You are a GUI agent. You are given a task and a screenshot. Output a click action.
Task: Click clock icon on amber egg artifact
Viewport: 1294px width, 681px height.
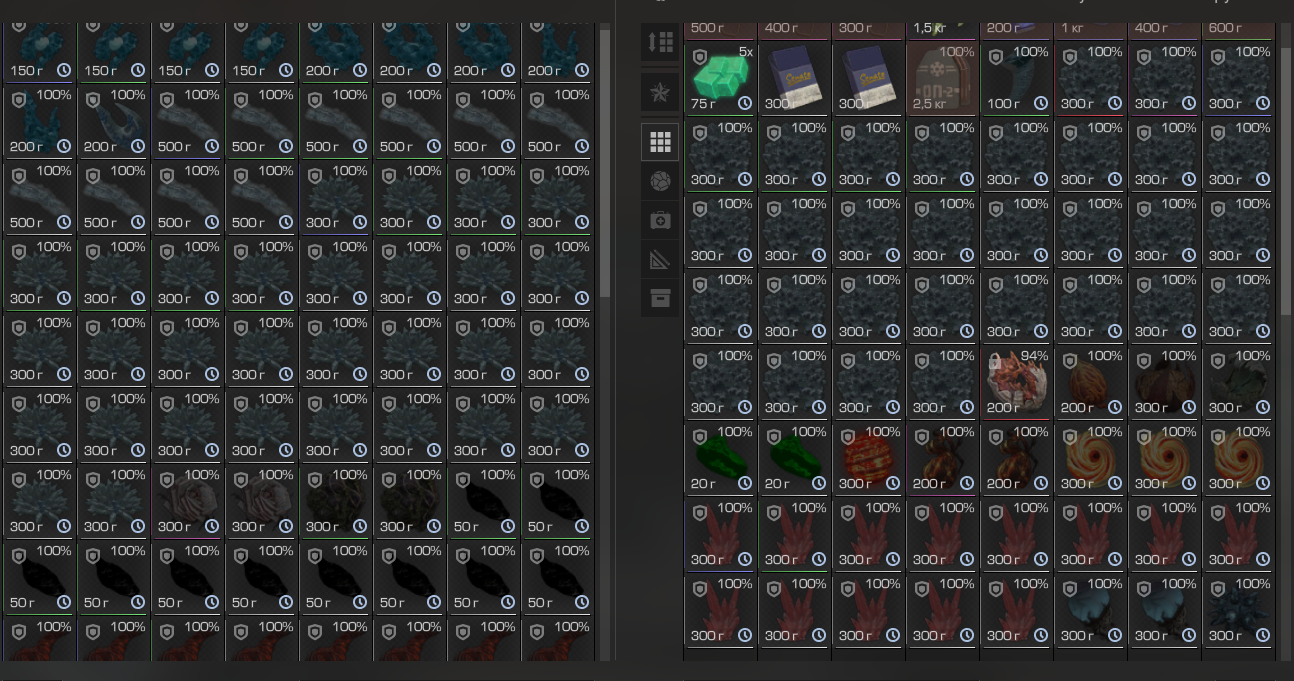1115,407
